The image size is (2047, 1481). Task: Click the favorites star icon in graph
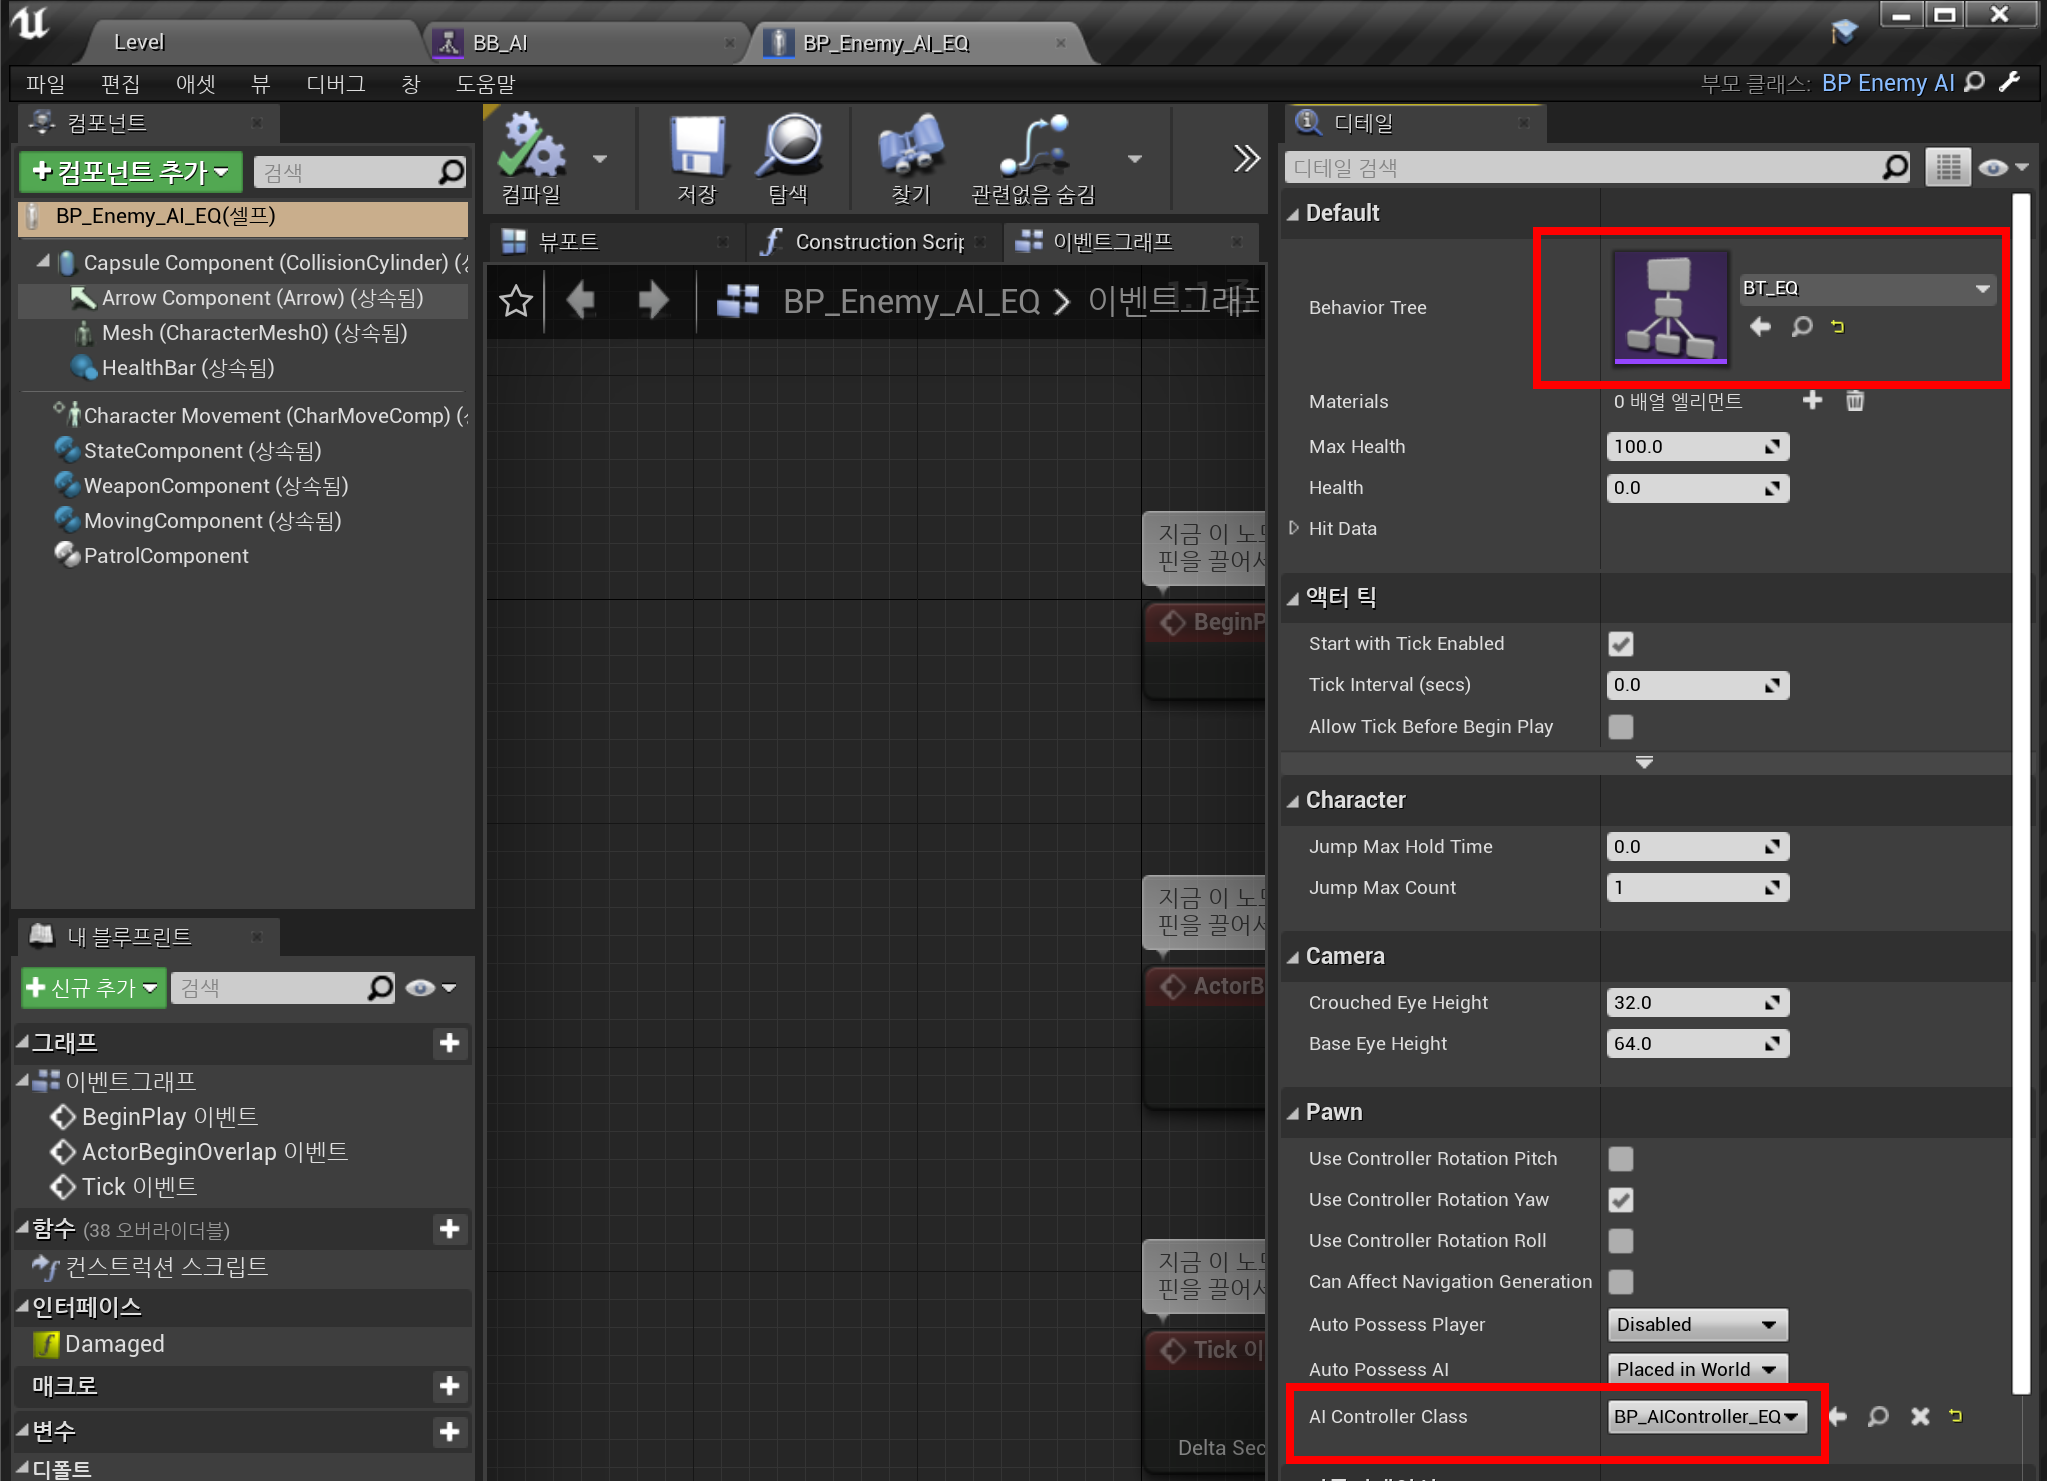[516, 301]
